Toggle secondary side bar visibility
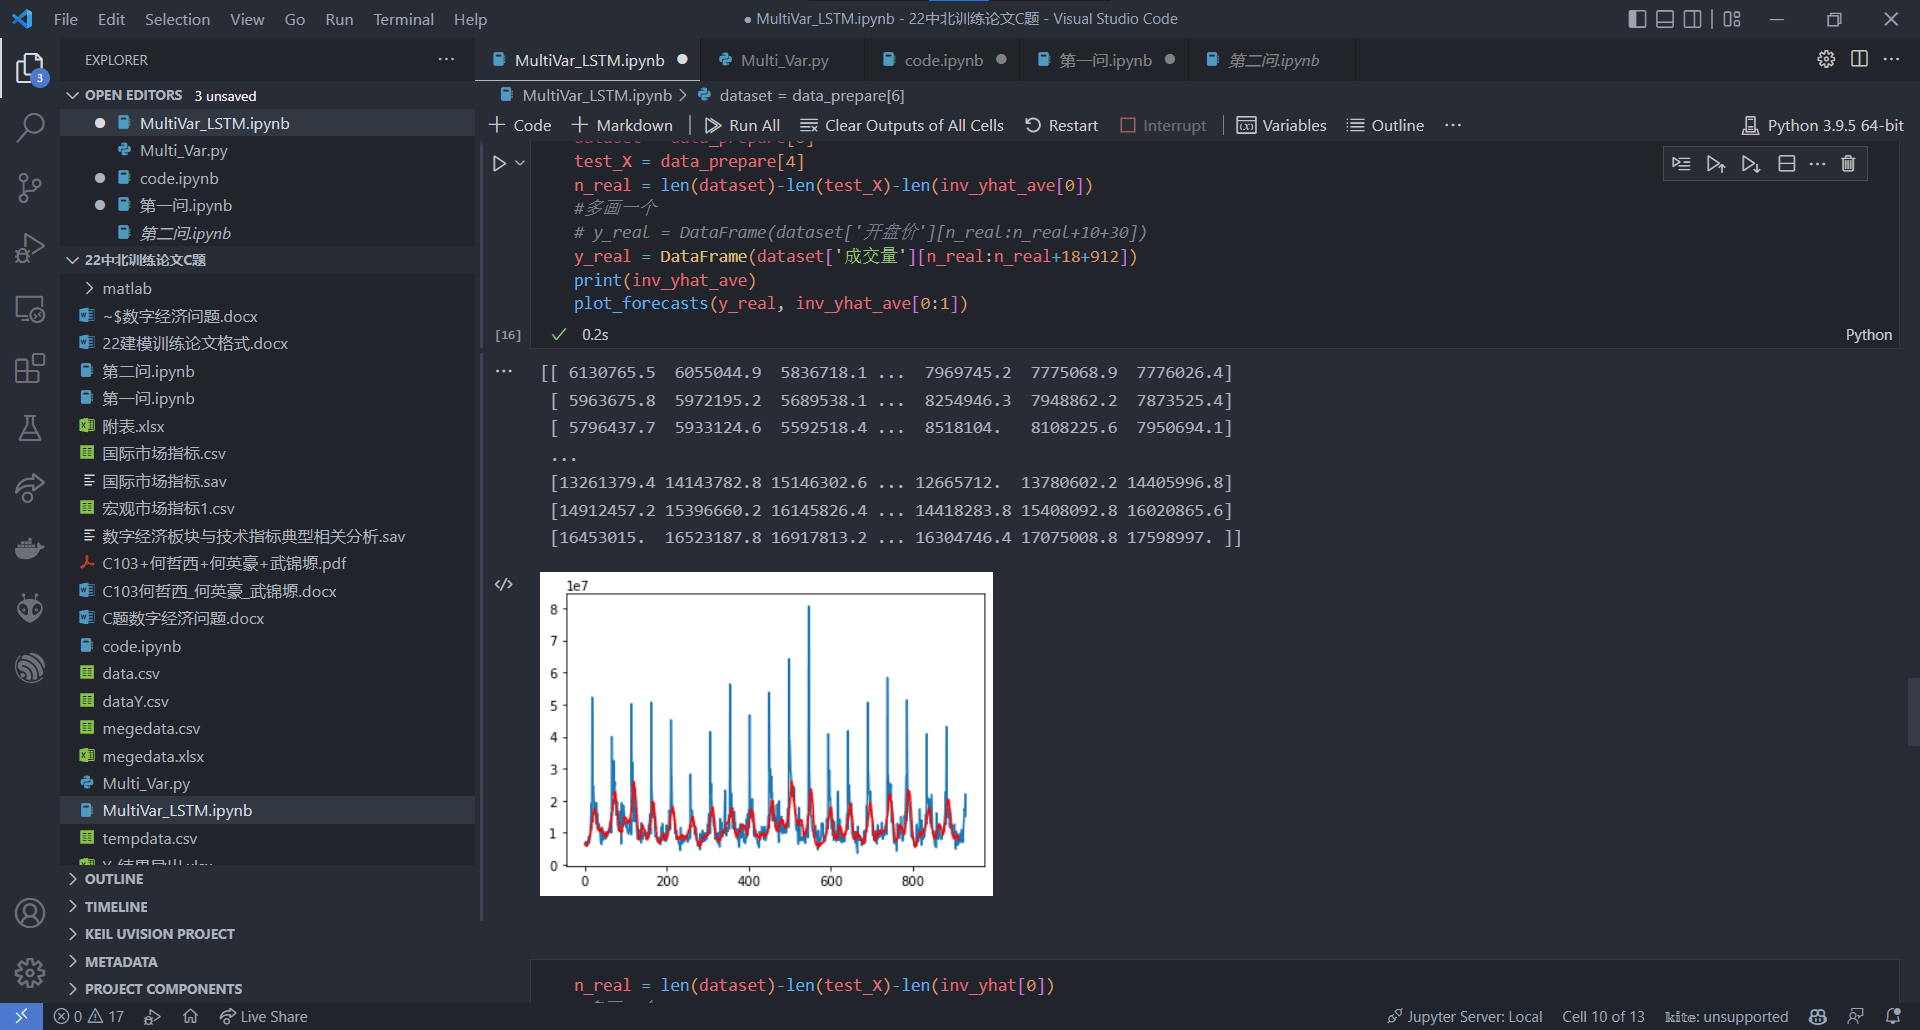The image size is (1920, 1030). pos(1692,19)
